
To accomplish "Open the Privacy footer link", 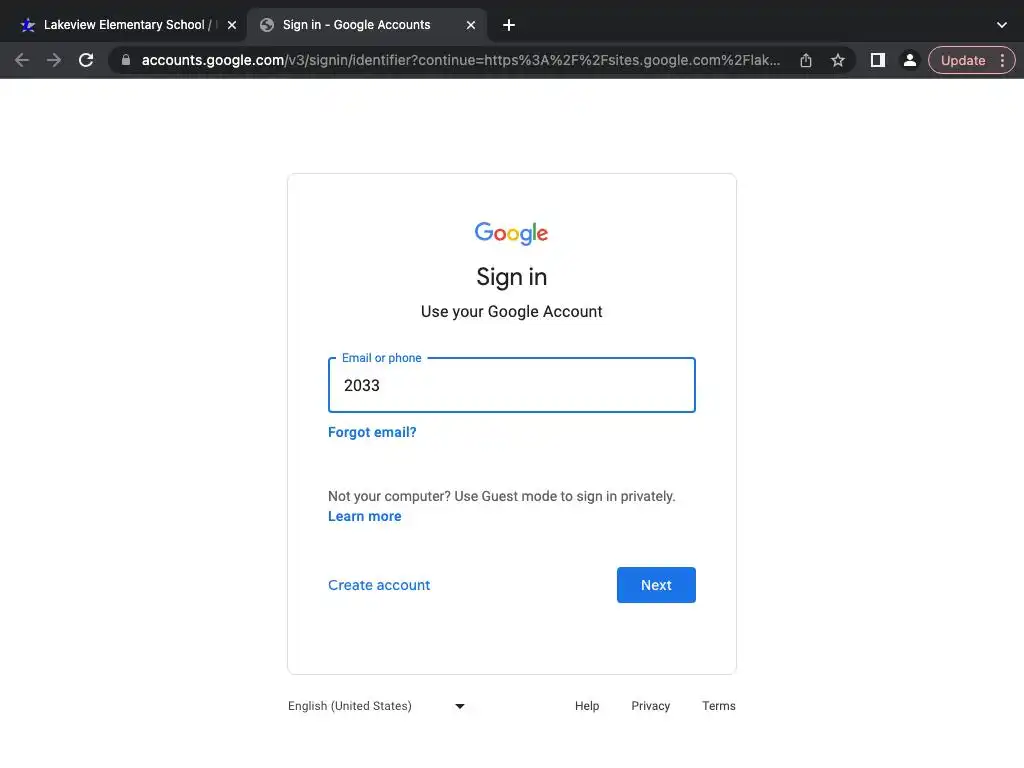I will pos(650,706).
